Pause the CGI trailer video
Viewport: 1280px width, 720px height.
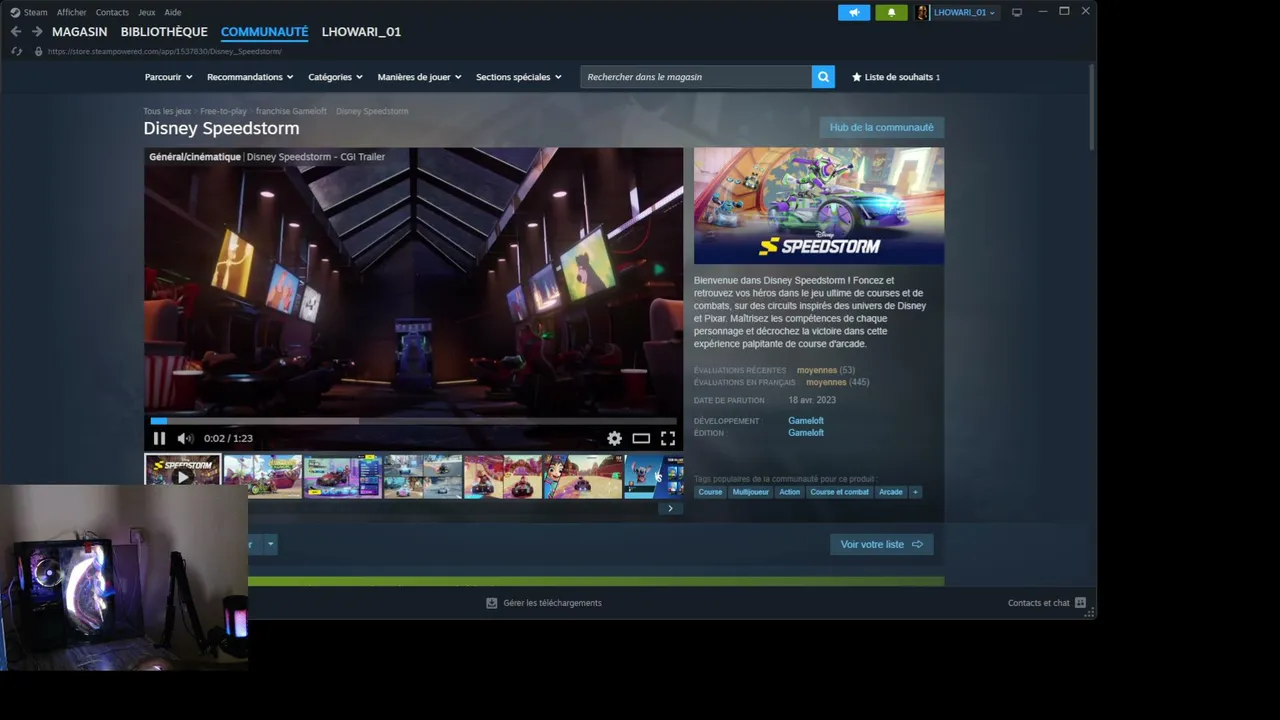point(159,438)
